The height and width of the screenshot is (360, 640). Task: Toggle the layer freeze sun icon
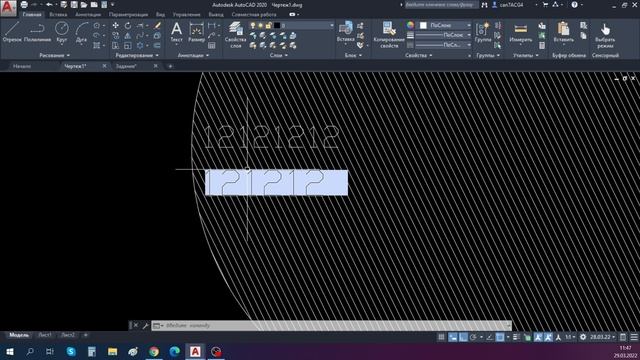point(260,25)
